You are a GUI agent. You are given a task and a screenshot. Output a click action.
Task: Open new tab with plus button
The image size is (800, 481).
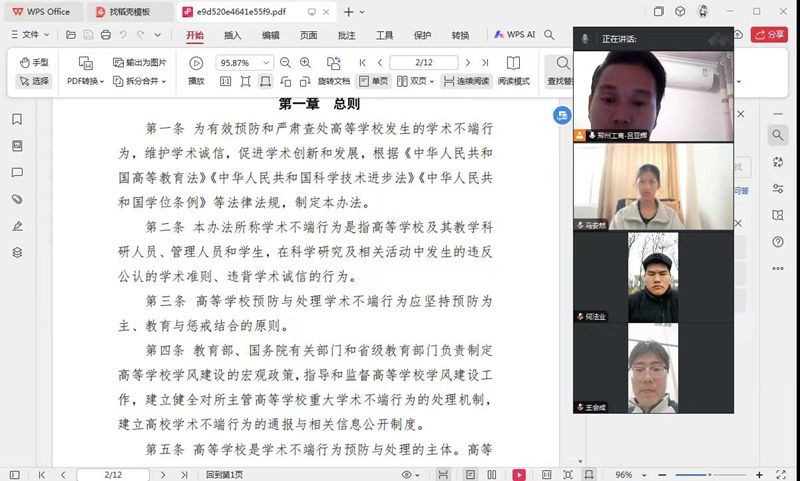tap(348, 12)
